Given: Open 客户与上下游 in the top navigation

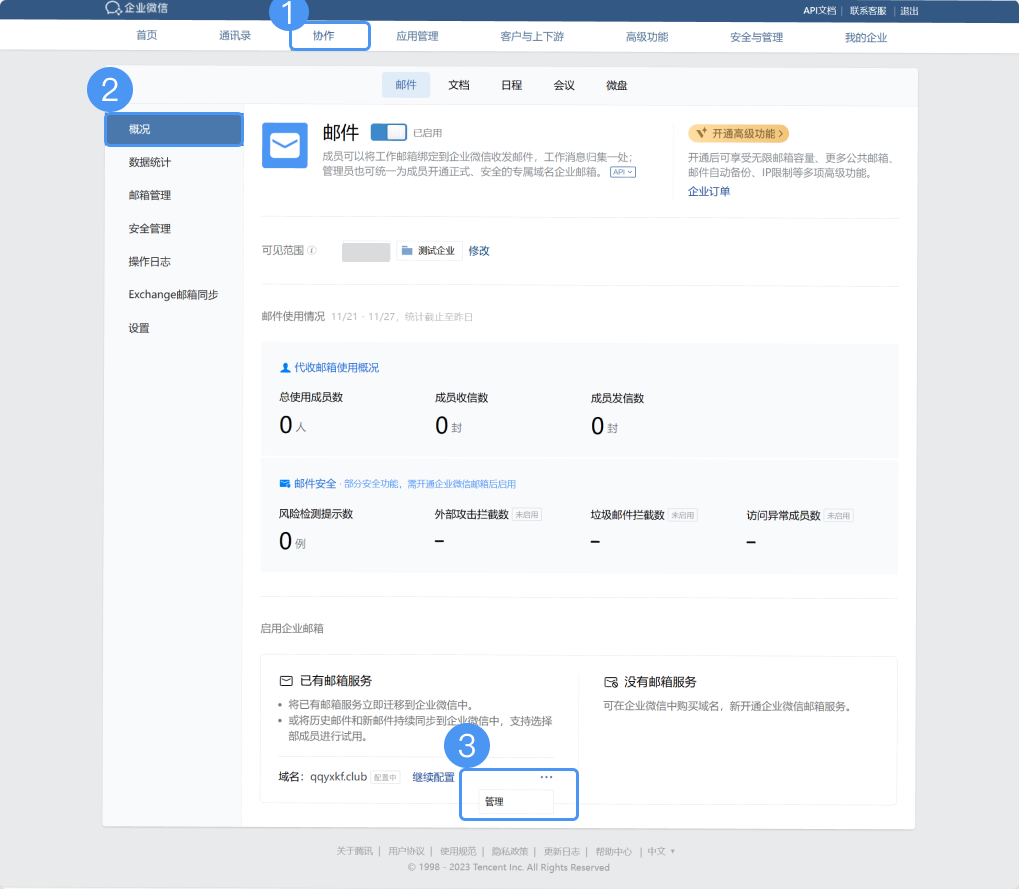Looking at the screenshot, I should coord(532,37).
